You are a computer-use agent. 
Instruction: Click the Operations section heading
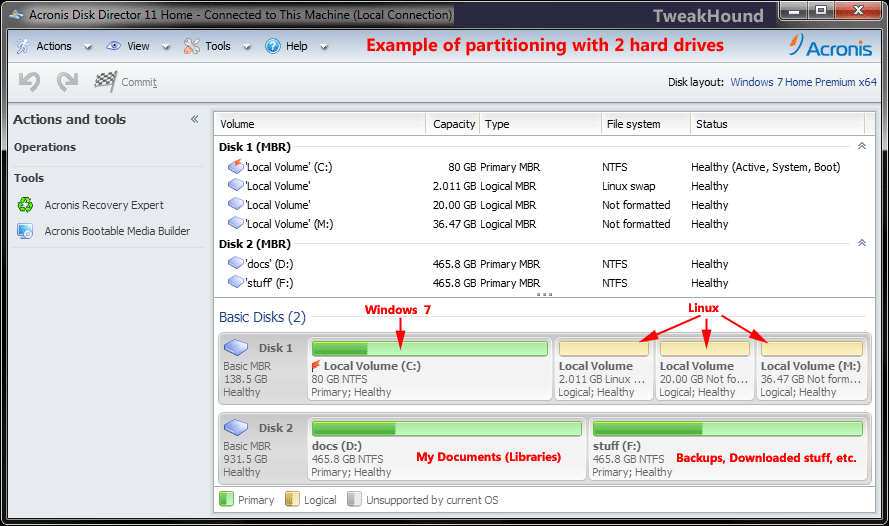(x=45, y=147)
